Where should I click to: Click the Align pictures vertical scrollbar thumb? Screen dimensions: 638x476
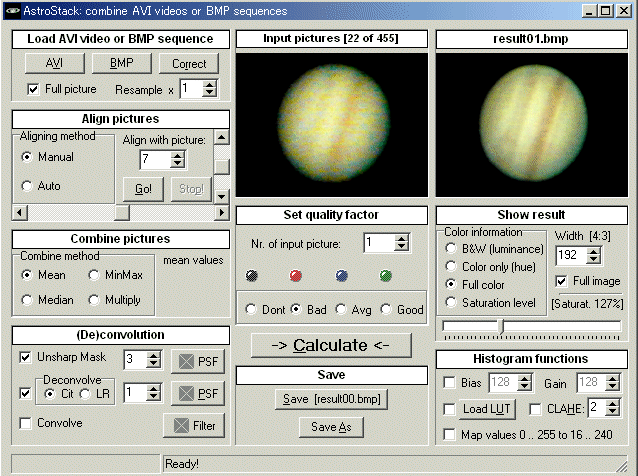click(222, 167)
